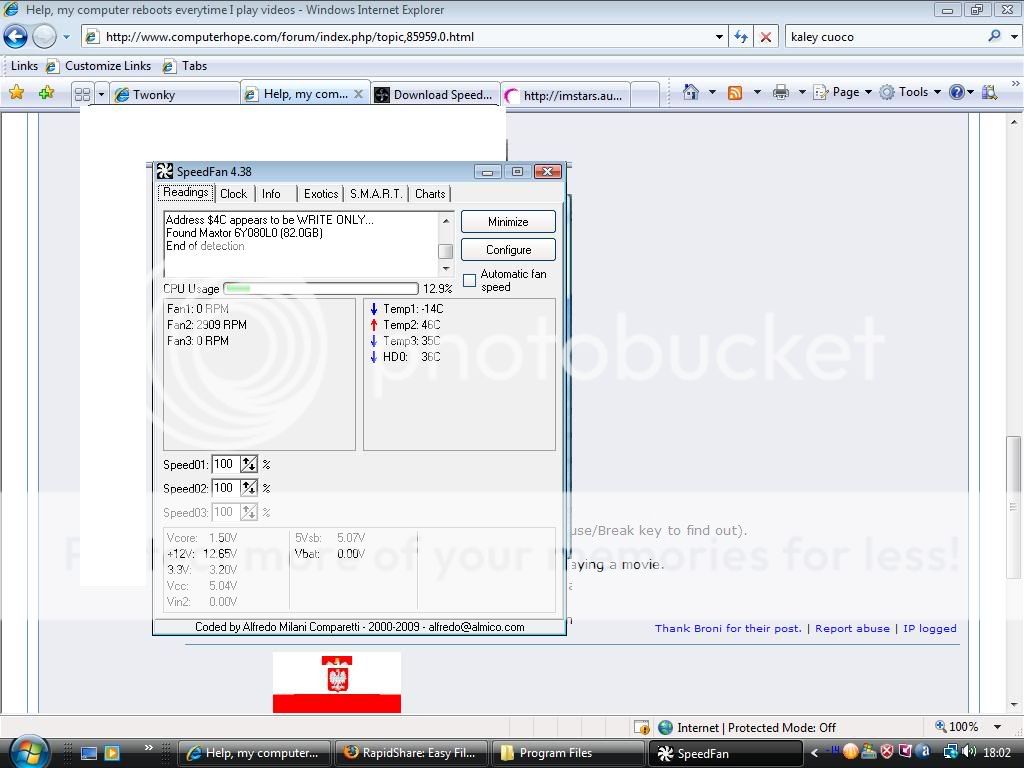Click the Print icon in IE toolbar
1024x768 pixels.
(x=781, y=92)
